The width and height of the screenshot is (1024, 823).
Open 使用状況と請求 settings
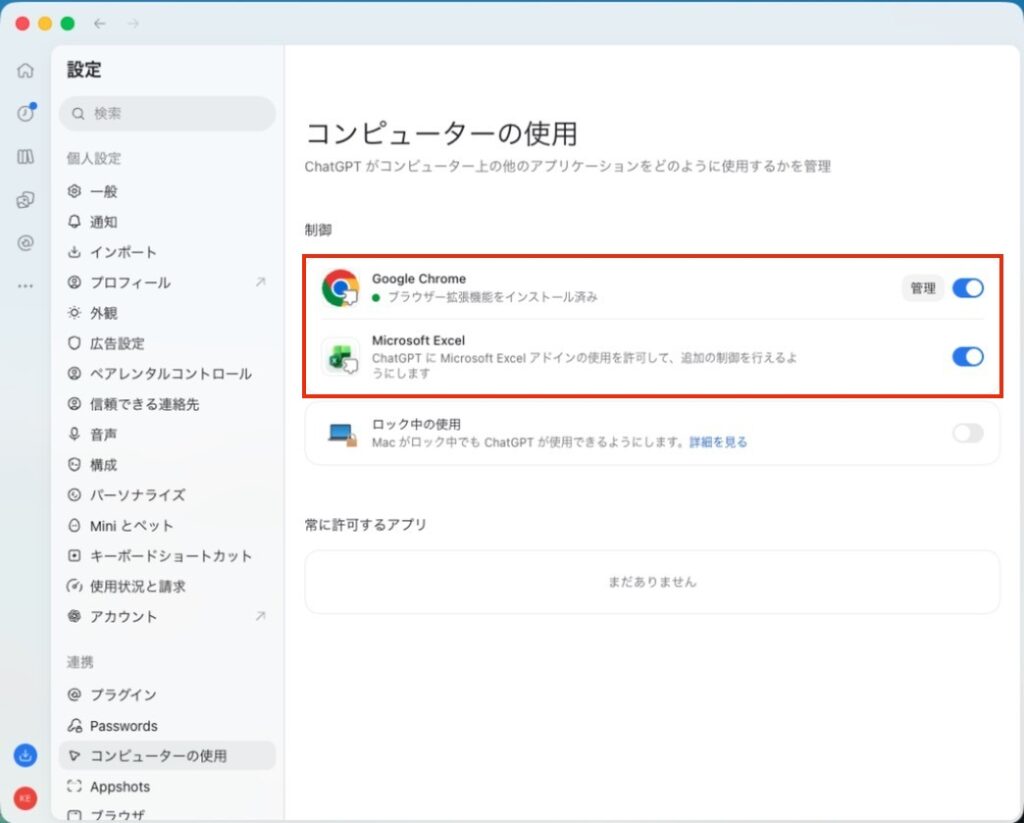tap(167, 586)
